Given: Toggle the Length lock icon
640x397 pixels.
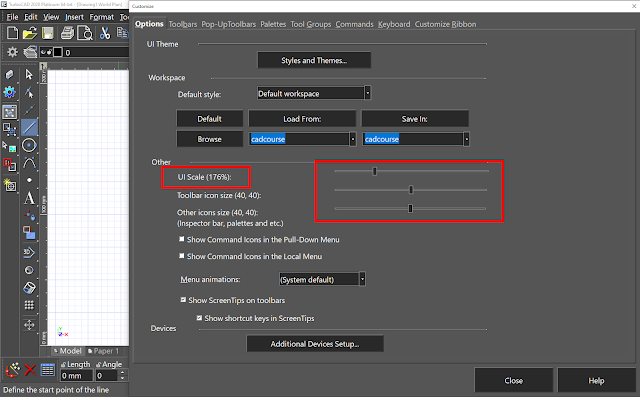Looking at the screenshot, I should click(x=64, y=364).
